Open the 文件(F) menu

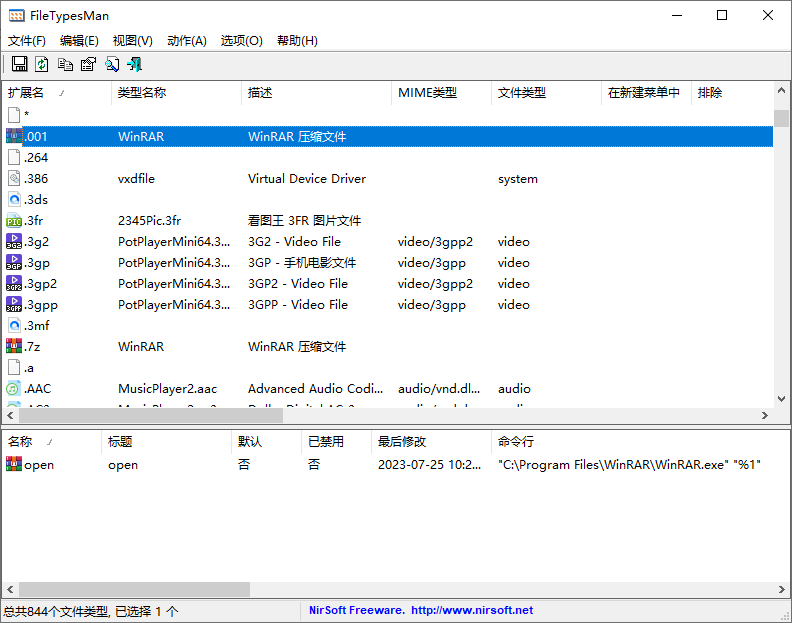tap(27, 41)
